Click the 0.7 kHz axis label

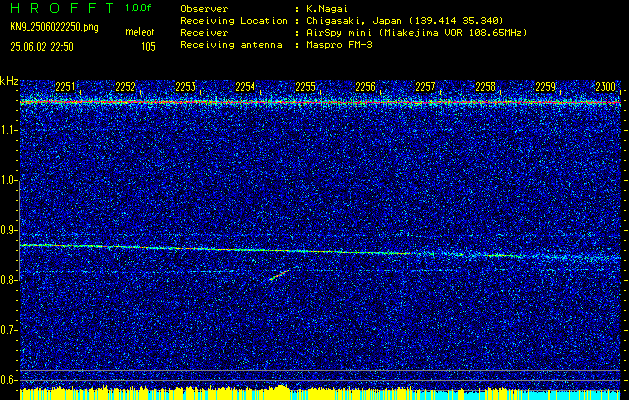[x=9, y=330]
